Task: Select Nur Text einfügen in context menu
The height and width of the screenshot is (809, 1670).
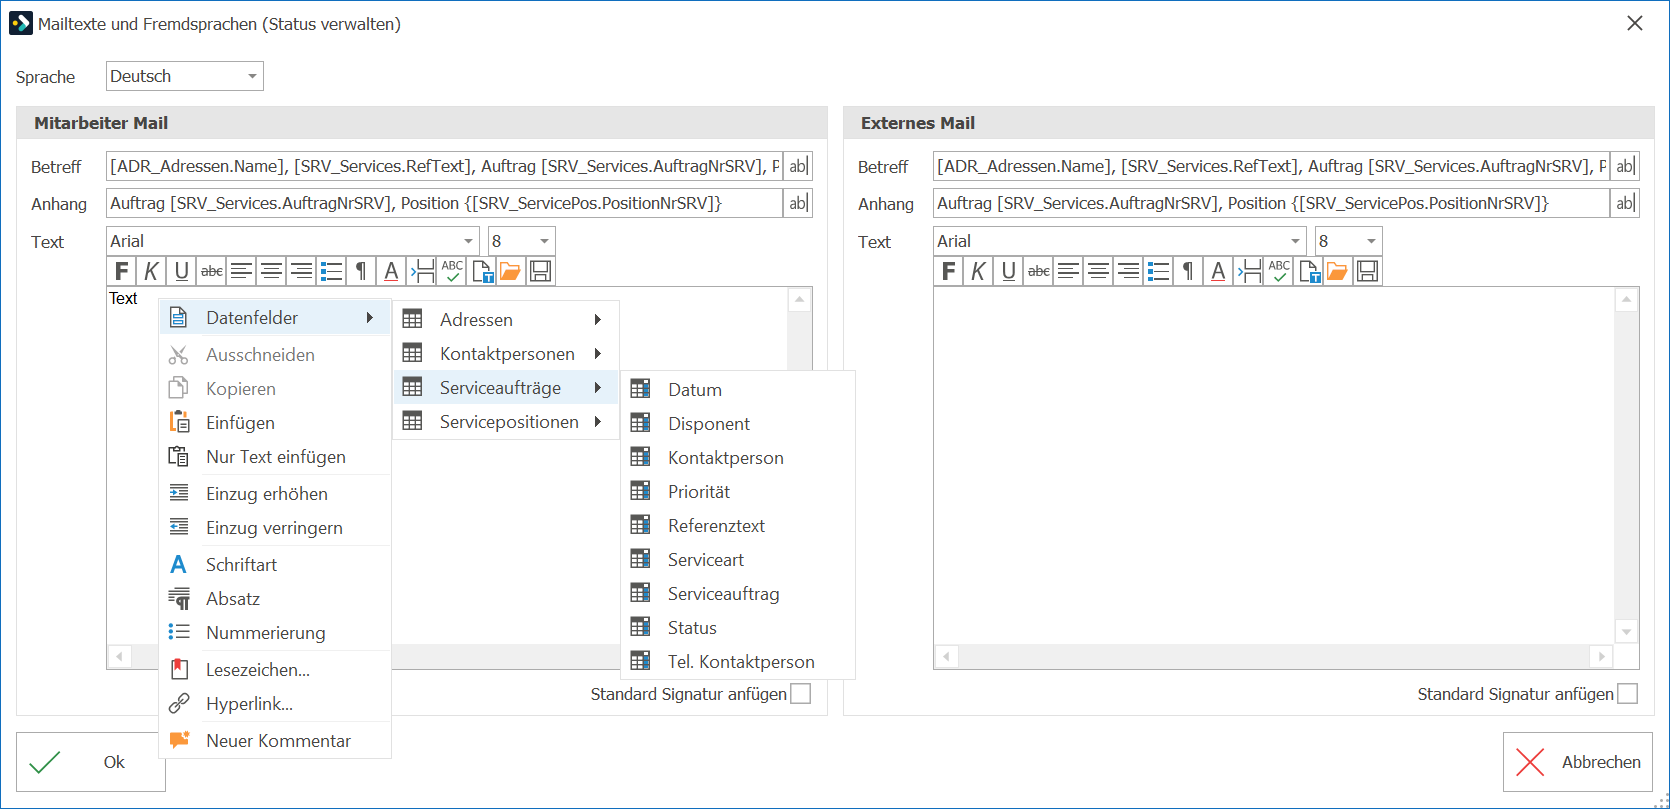Action: (275, 457)
